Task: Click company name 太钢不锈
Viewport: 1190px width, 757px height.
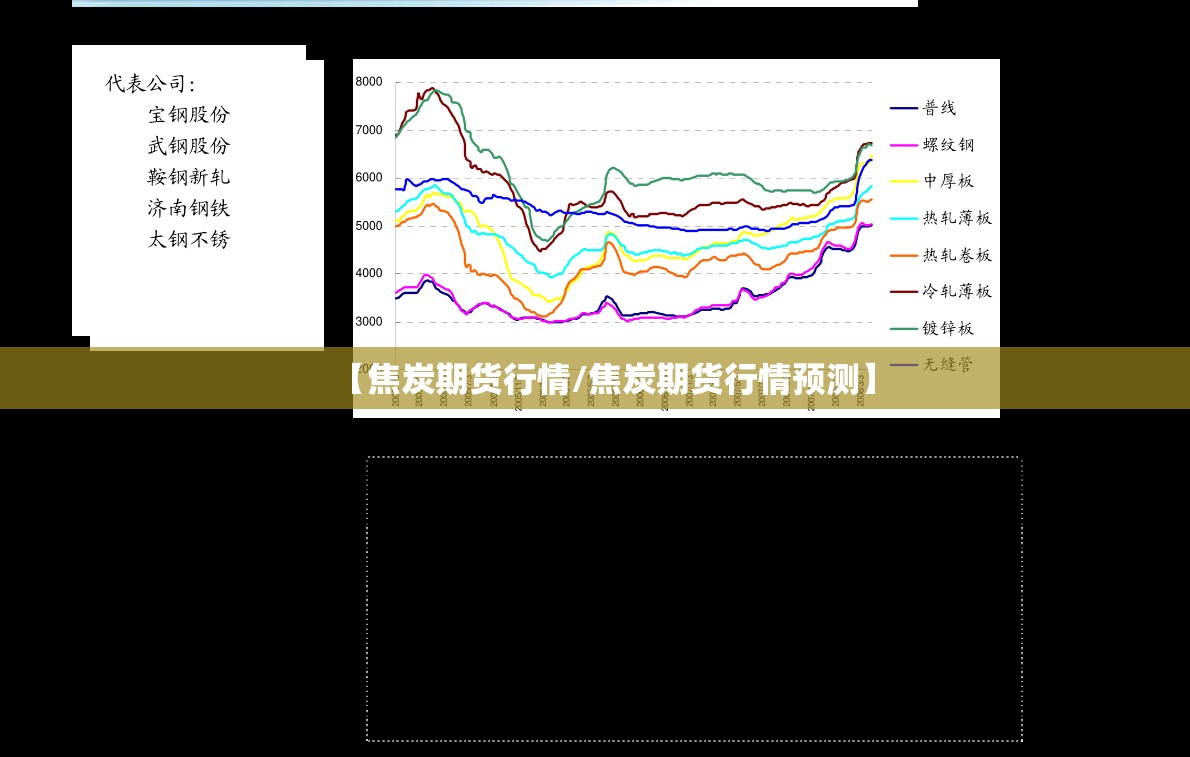Action: (x=188, y=239)
